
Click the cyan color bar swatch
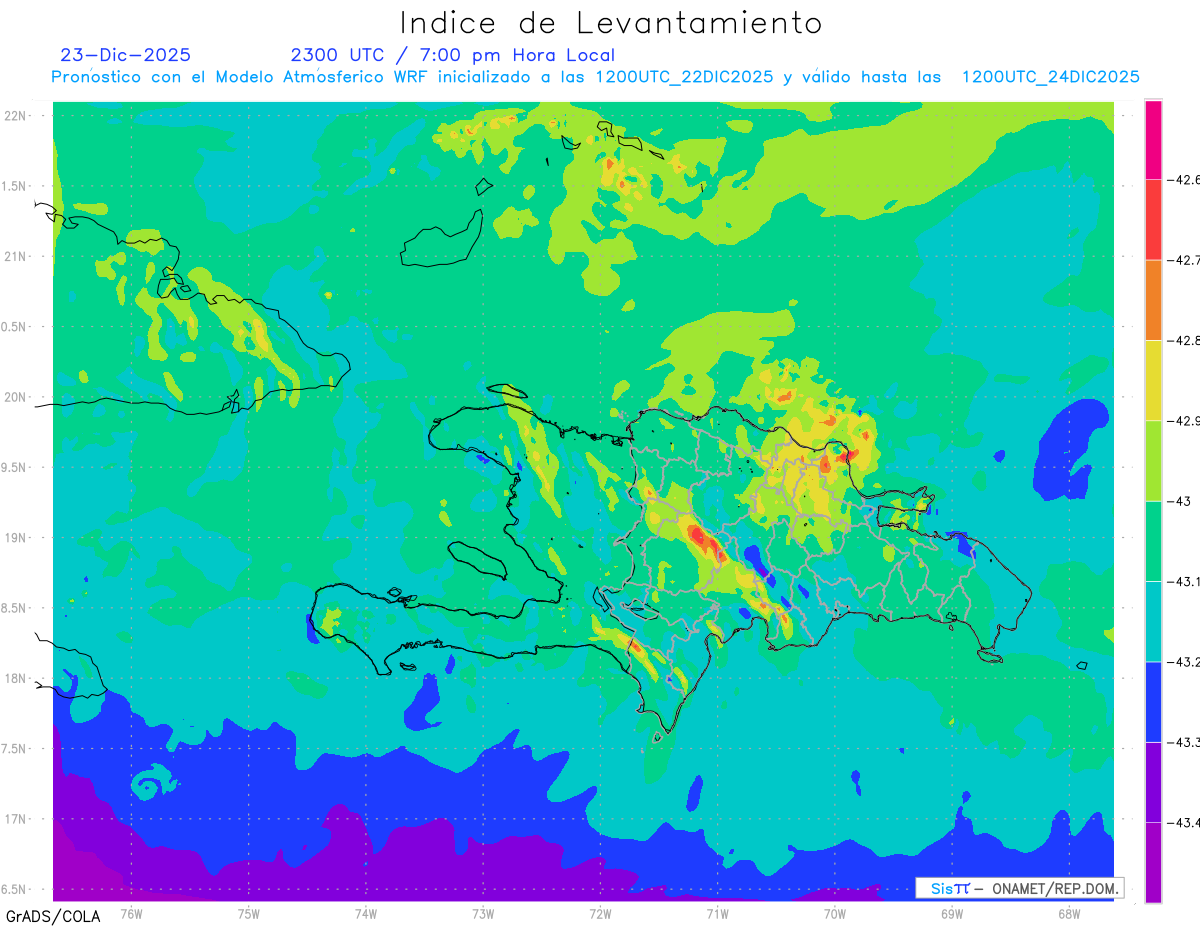click(x=1153, y=621)
